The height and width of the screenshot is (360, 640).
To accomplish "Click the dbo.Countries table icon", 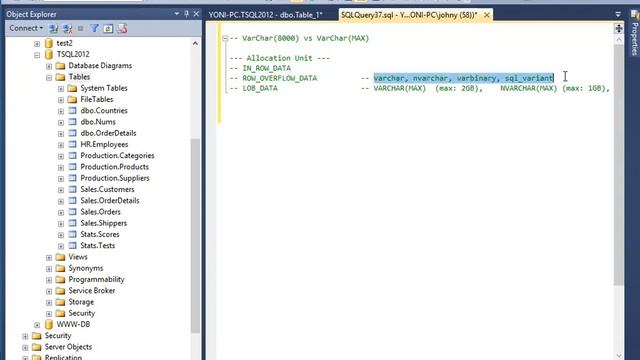I will [72, 111].
